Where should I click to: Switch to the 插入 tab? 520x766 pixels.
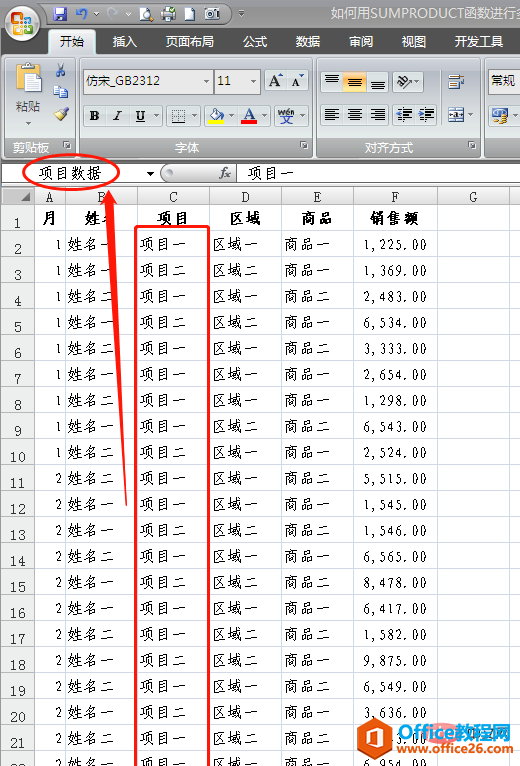tap(125, 42)
